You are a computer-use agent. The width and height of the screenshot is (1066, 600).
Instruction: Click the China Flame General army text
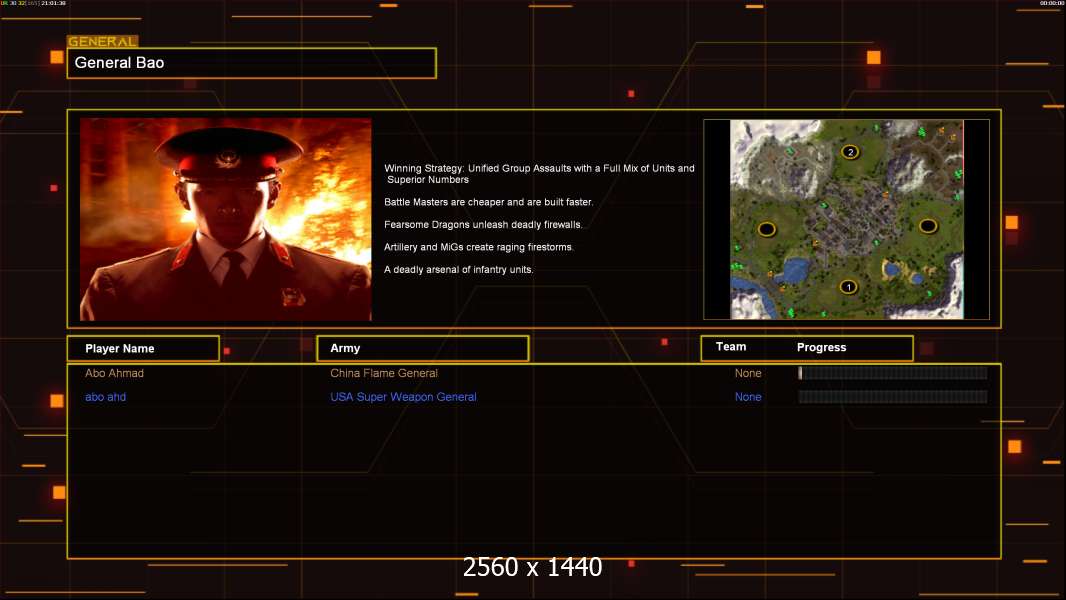click(383, 373)
